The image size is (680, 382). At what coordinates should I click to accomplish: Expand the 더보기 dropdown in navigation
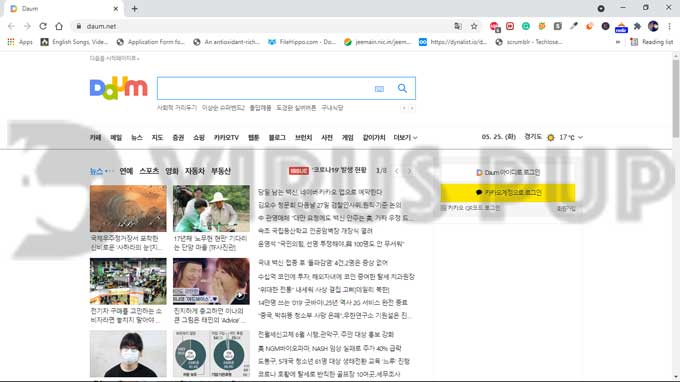pos(405,137)
